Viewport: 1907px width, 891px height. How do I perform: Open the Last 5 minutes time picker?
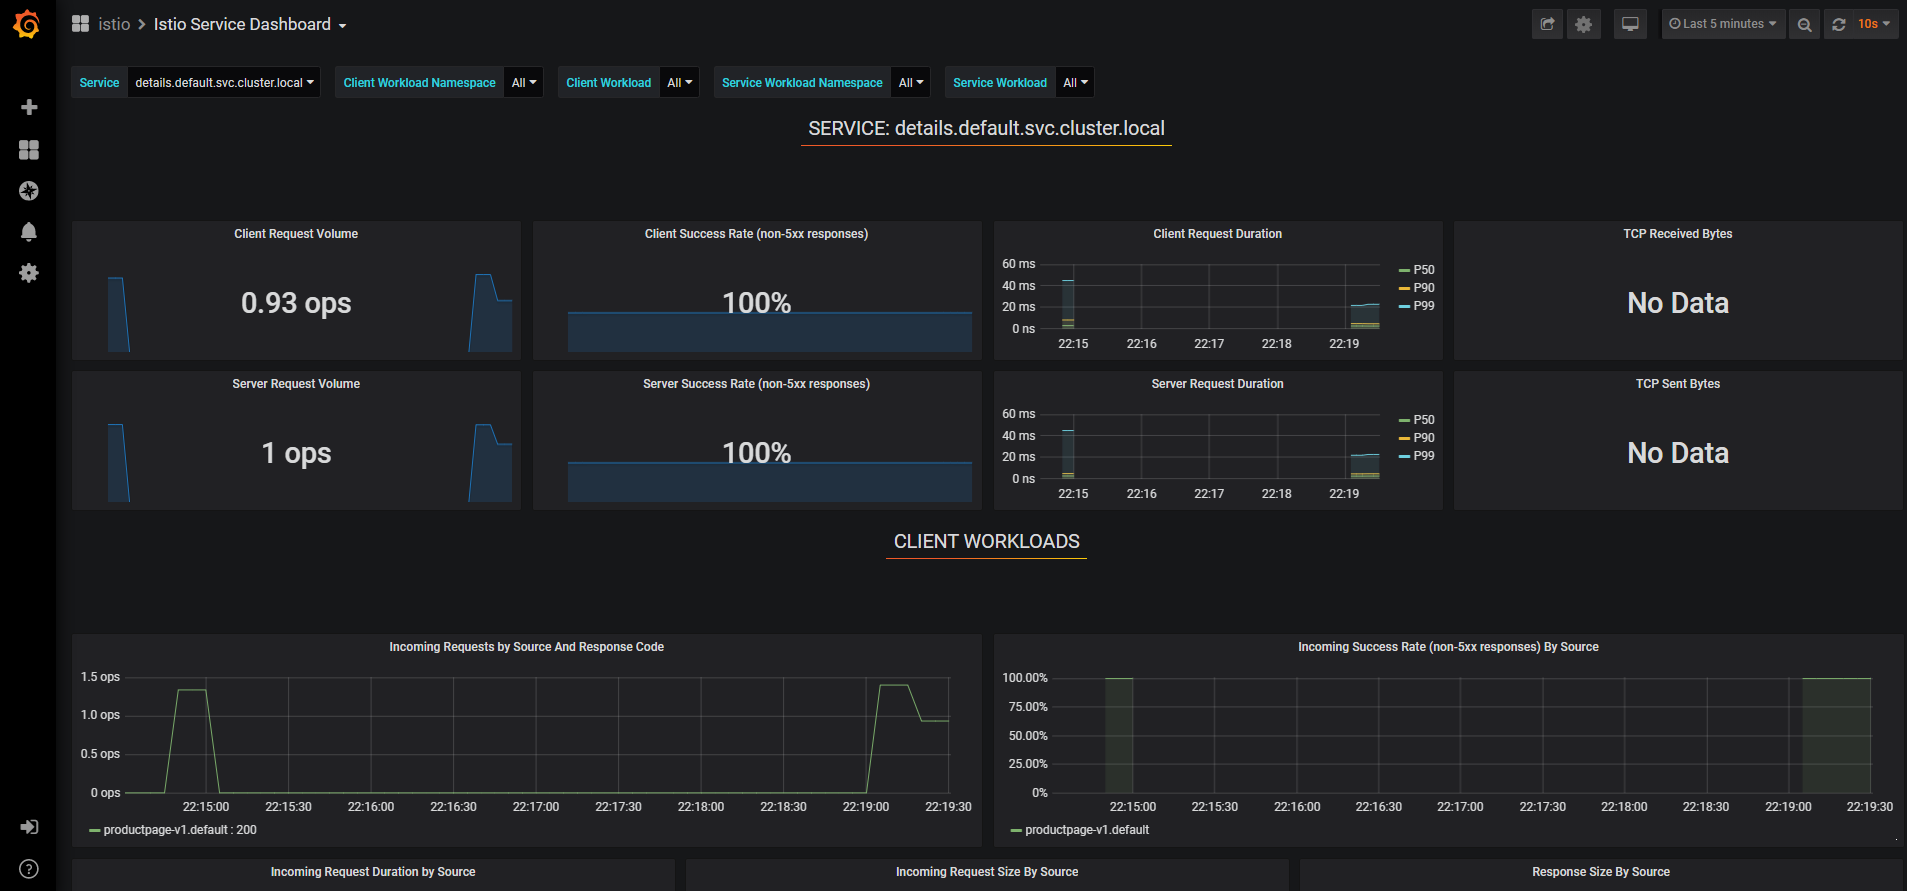[x=1723, y=24]
